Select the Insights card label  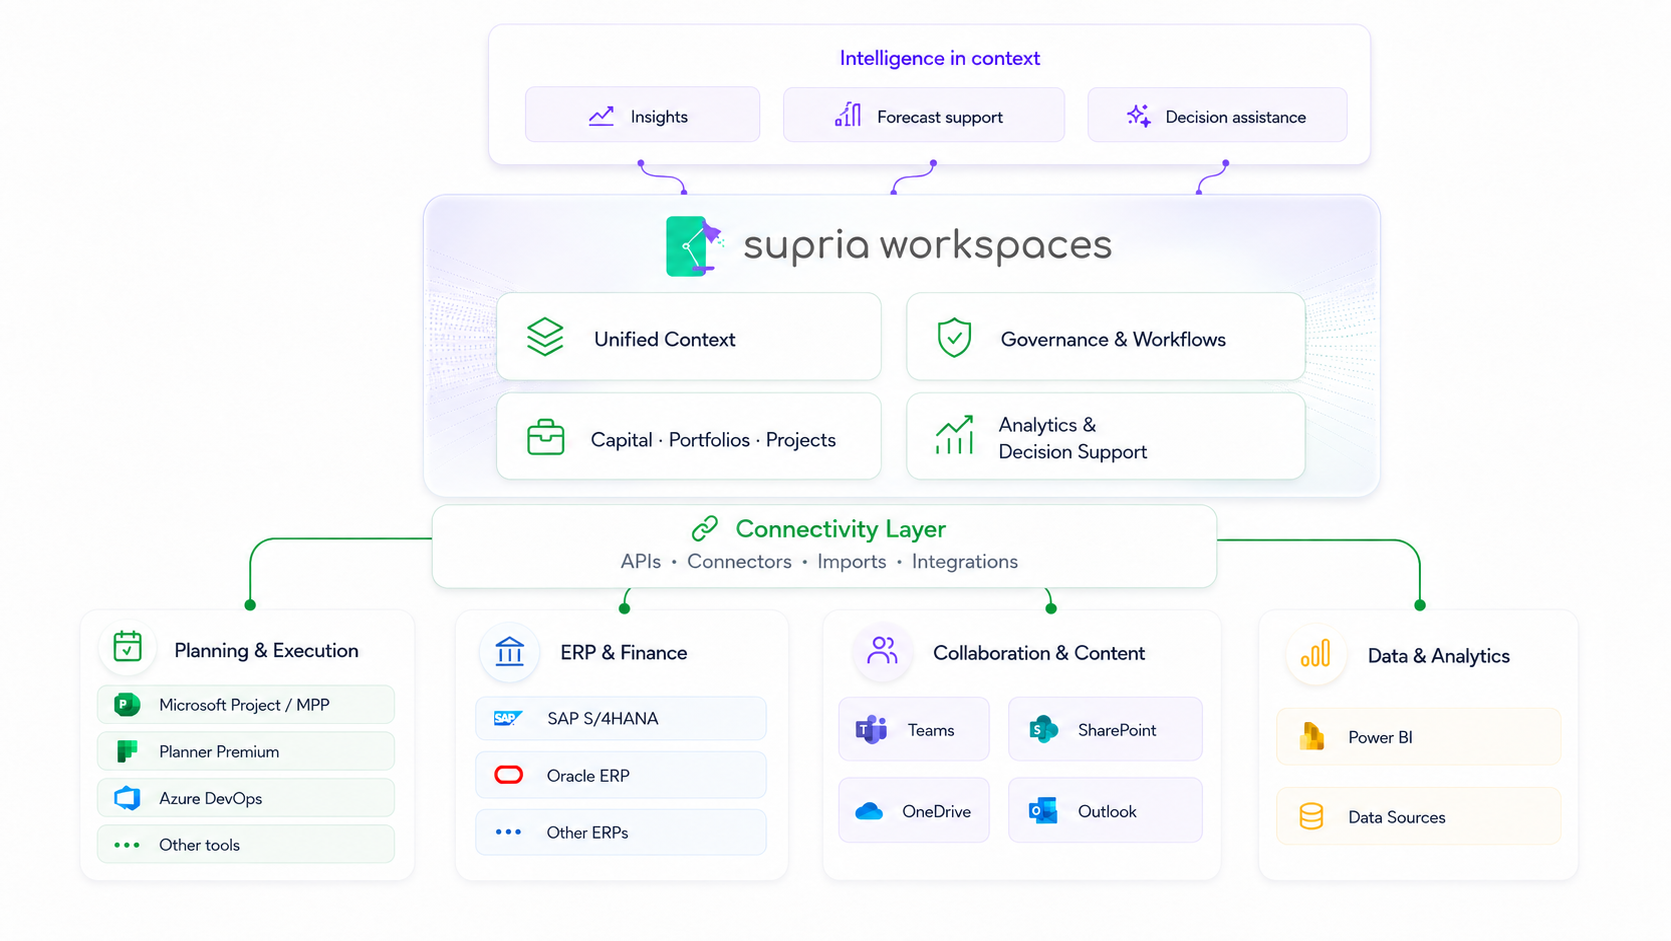point(659,117)
